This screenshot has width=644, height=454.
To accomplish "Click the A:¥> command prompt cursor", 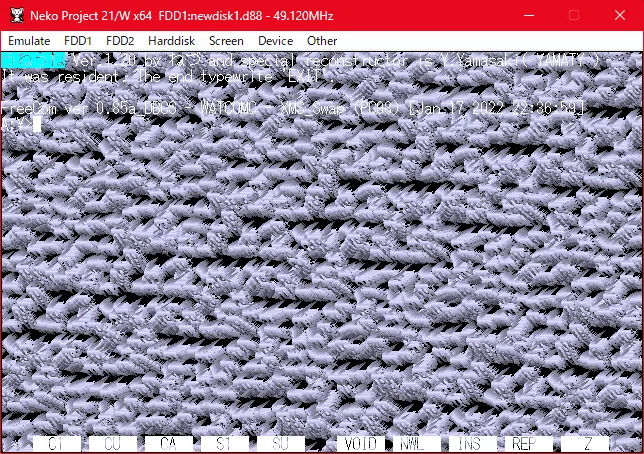I will (37, 124).
